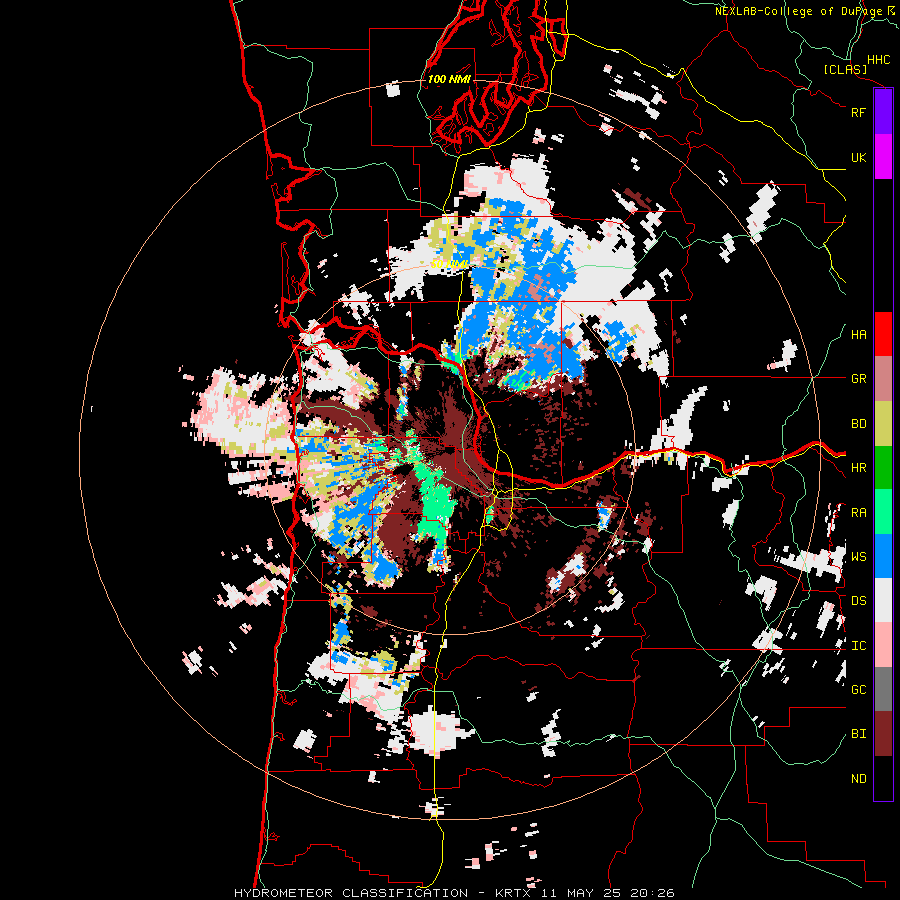Click the BI legend label
The width and height of the screenshot is (900, 900).
(x=858, y=734)
